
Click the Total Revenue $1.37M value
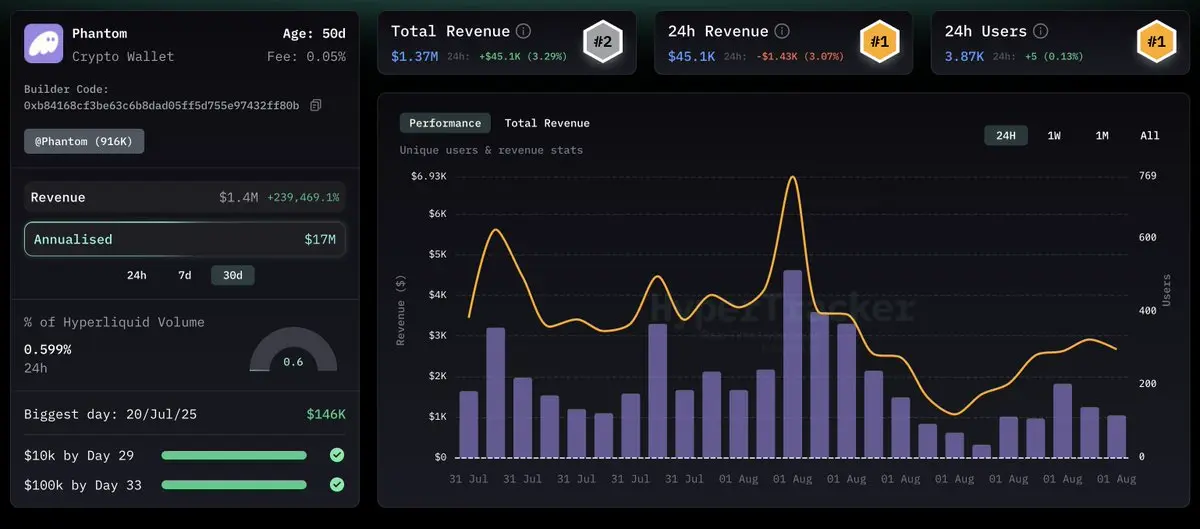tap(414, 56)
